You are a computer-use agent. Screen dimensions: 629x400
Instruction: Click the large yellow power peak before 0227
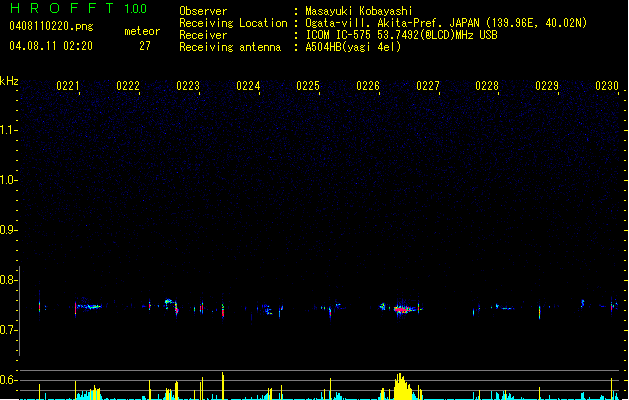[402, 386]
